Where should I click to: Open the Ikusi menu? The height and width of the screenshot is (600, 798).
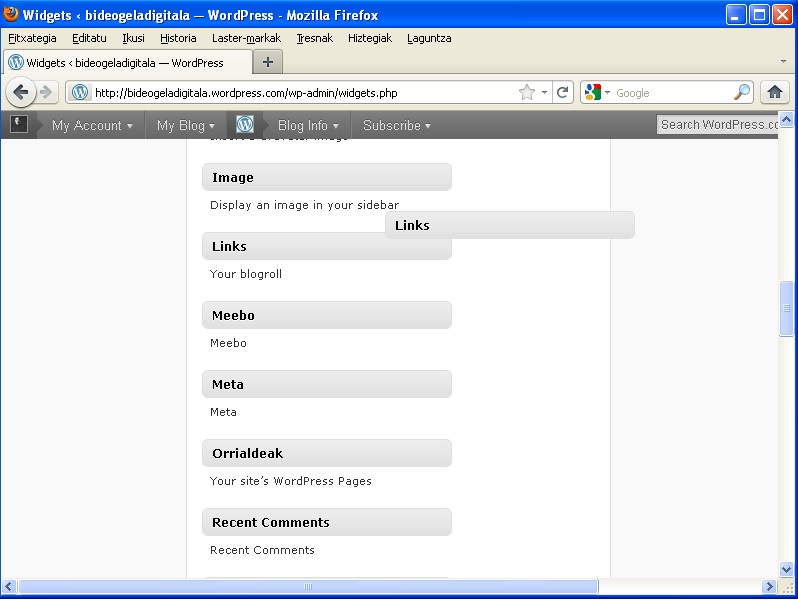click(133, 38)
